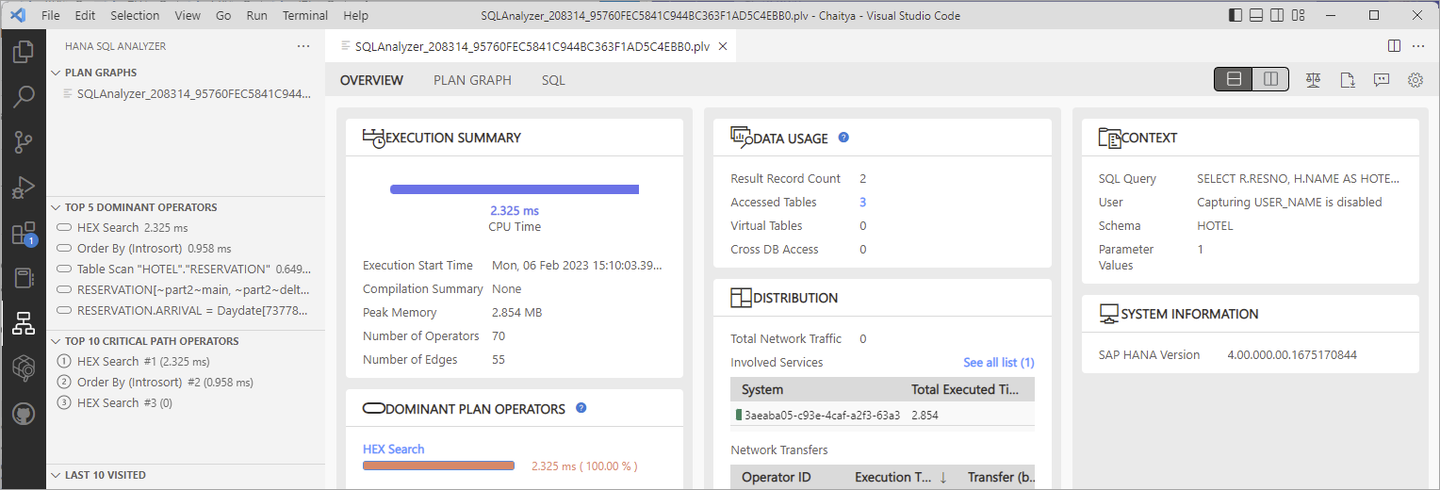Switch to the SQL tab
Viewport: 1440px width, 490px height.
(x=554, y=80)
